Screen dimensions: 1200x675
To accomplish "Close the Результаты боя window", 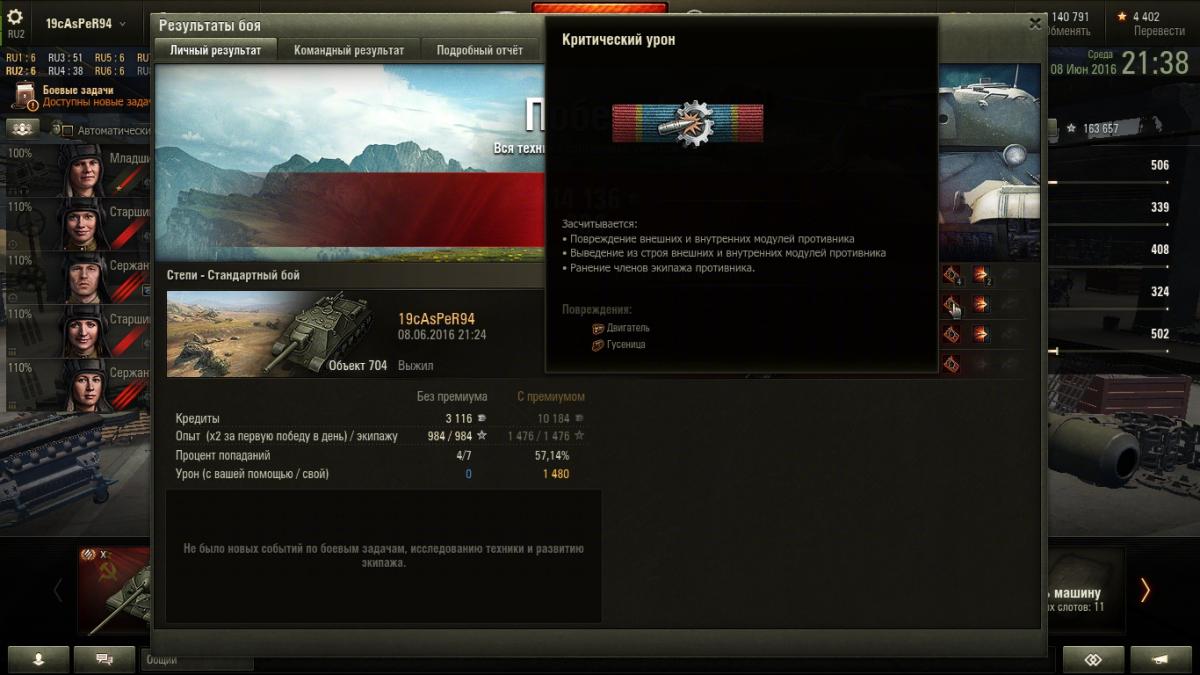I will point(1034,24).
